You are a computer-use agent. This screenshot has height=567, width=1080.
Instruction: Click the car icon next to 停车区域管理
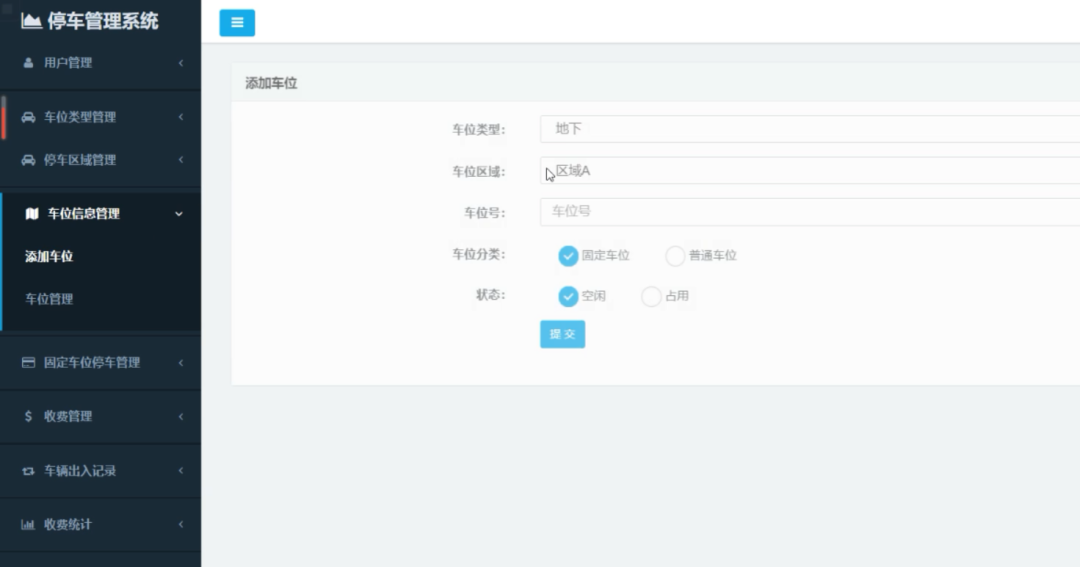[28, 160]
